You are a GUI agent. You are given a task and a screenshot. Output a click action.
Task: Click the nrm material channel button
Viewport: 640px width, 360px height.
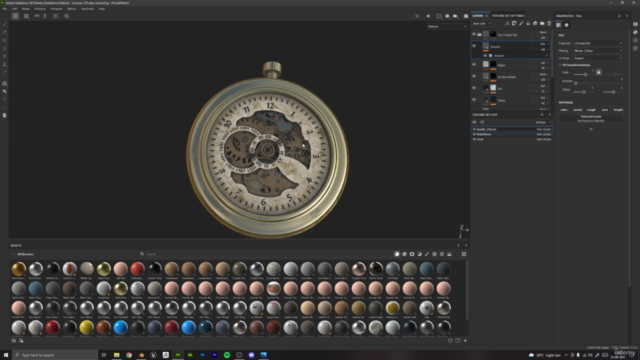click(604, 110)
